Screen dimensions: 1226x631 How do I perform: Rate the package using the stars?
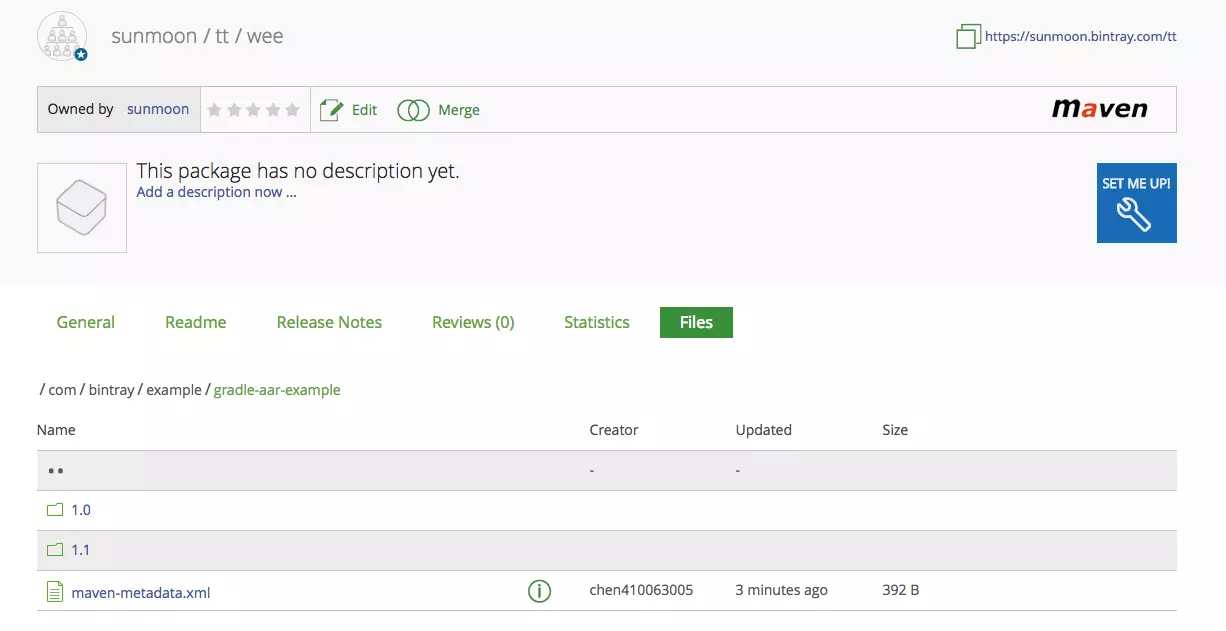click(254, 110)
